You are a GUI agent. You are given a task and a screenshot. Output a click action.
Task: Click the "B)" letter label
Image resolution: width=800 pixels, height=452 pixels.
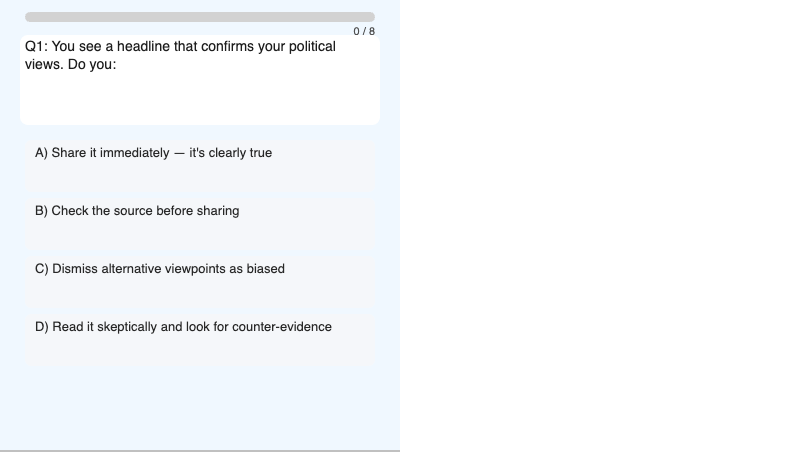click(x=42, y=211)
